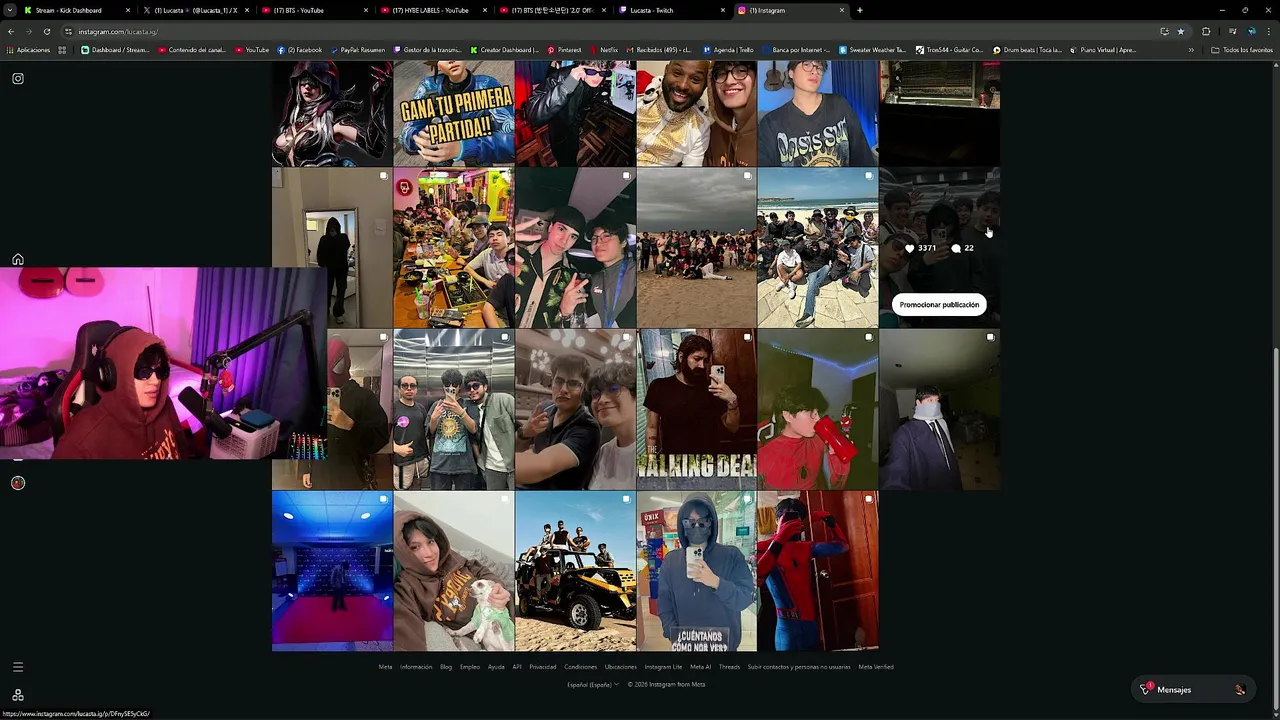The image size is (1280, 720).
Task: Open Chrome three-dot menu
Action: (1269, 31)
